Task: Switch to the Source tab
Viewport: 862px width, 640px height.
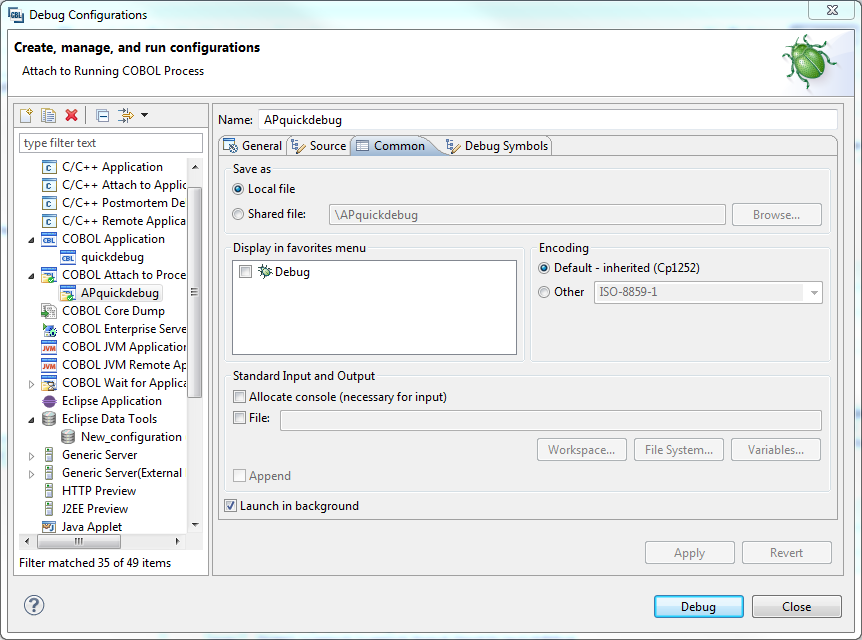Action: pyautogui.click(x=319, y=146)
